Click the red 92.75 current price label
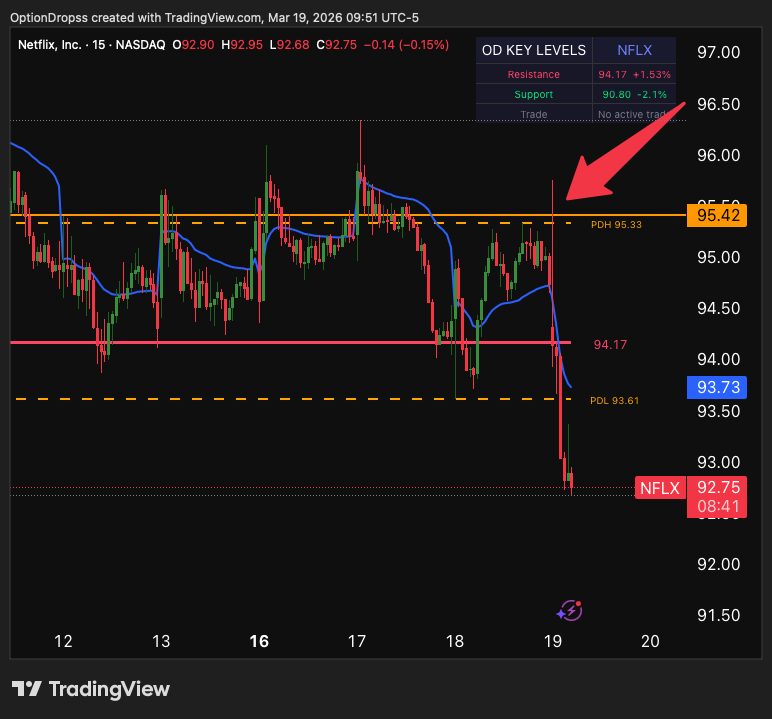Image resolution: width=772 pixels, height=719 pixels. click(718, 487)
